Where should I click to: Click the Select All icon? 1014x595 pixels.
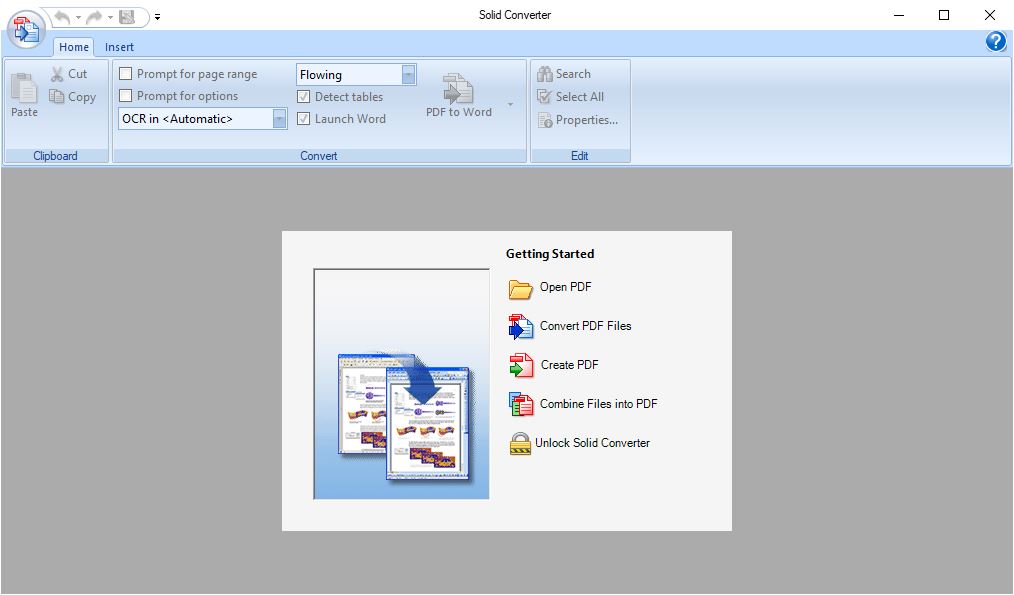(x=545, y=97)
